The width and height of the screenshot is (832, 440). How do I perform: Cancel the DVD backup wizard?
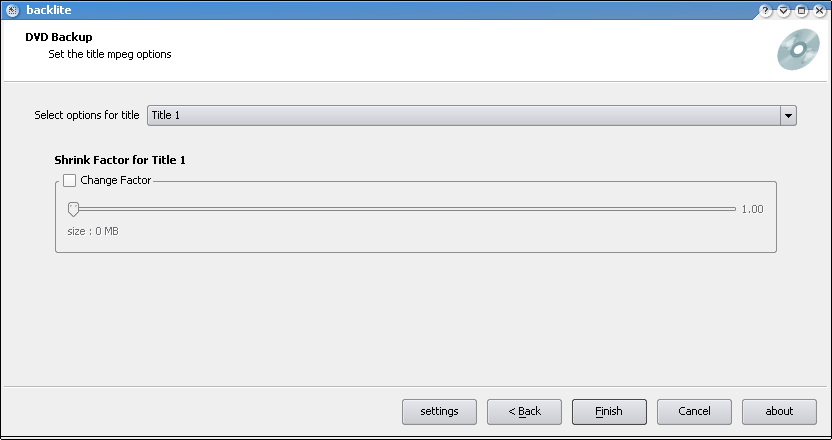click(694, 411)
